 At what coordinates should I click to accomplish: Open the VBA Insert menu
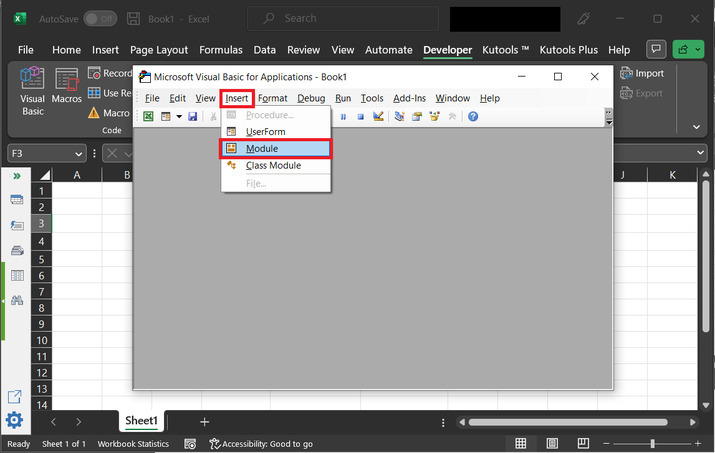point(237,98)
